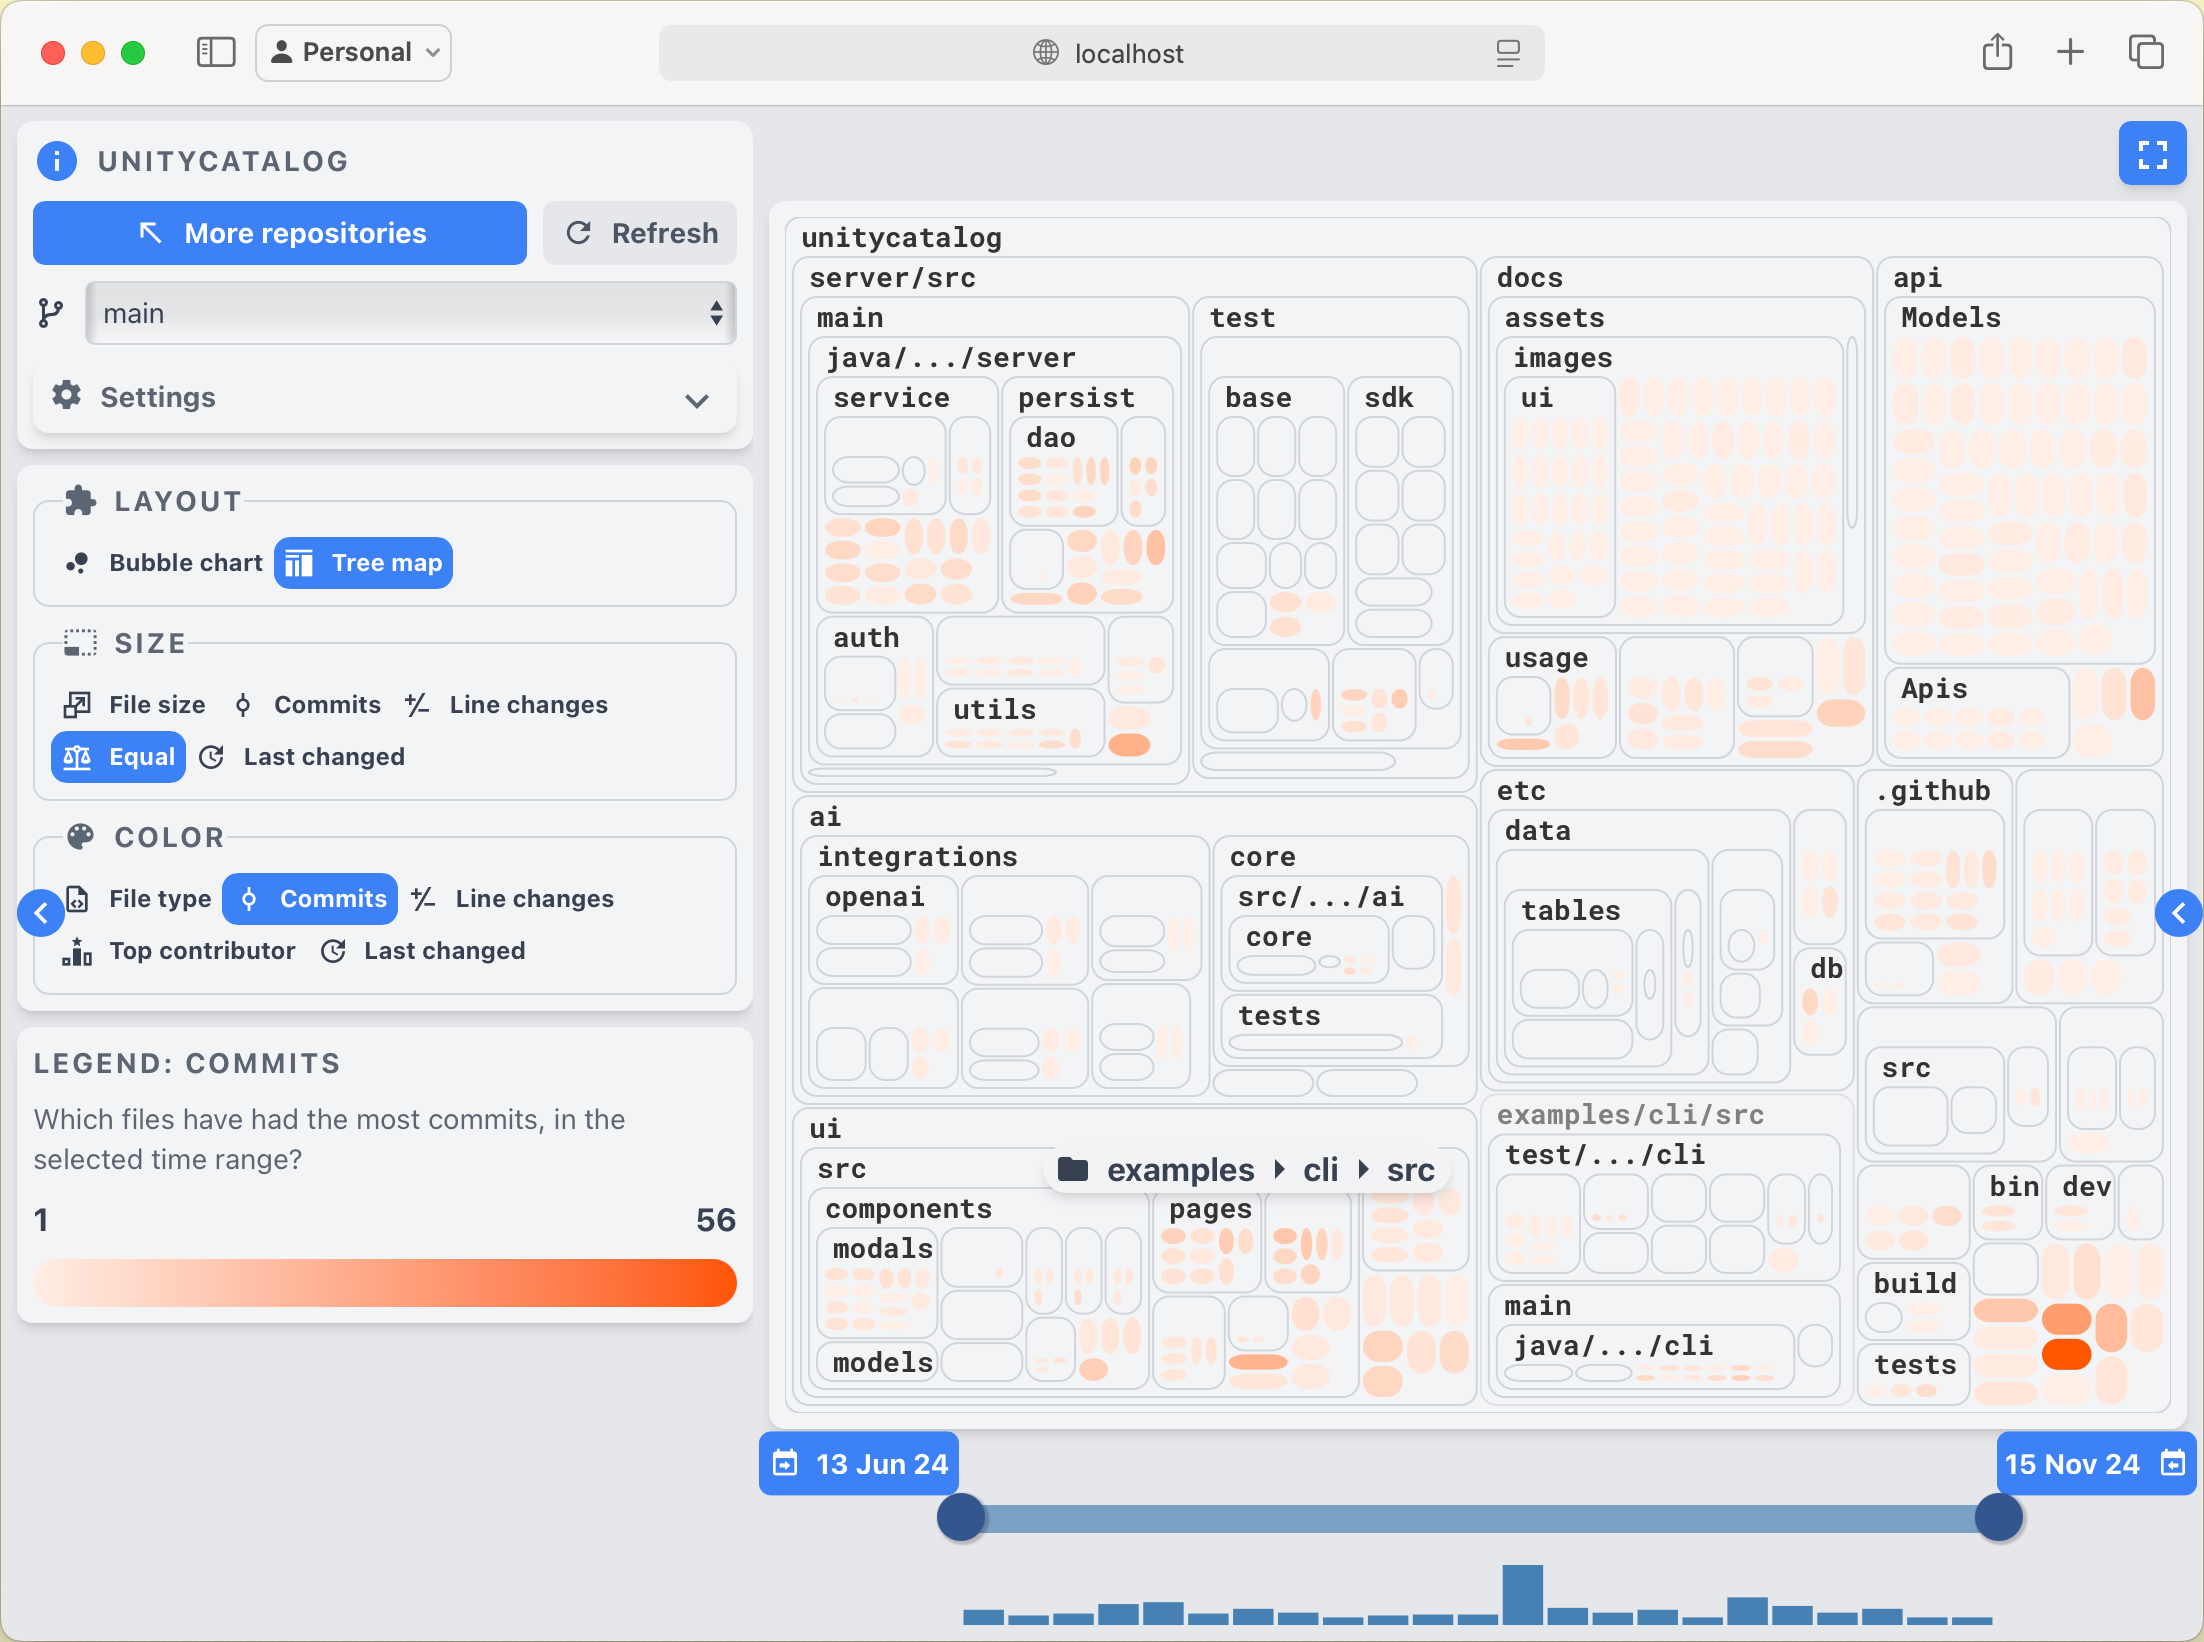The image size is (2204, 1642).
Task: Click the tallest bar in commit histogram
Action: click(1523, 1595)
